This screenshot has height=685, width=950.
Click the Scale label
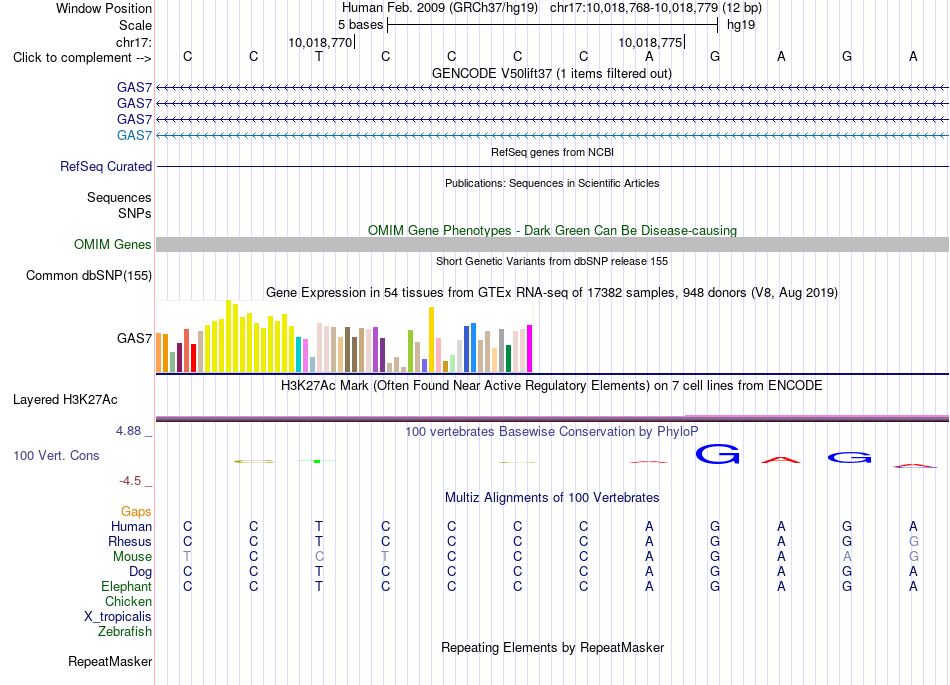pos(135,25)
